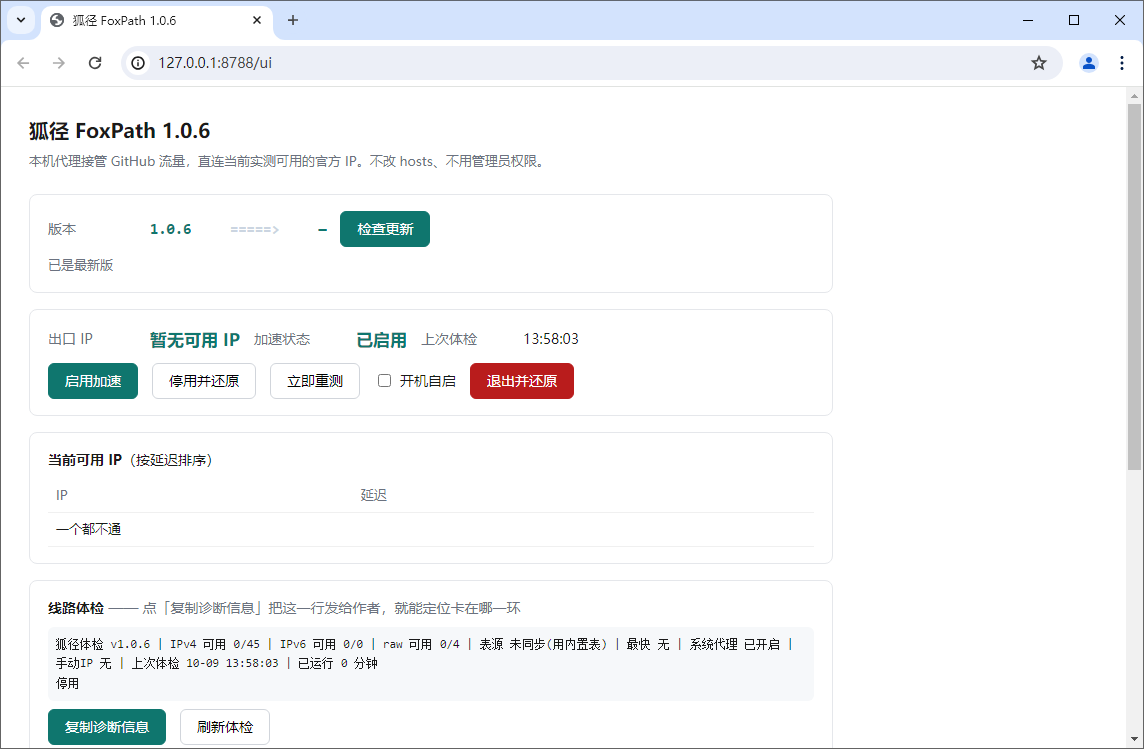Toggle the 开机自启 checkbox
1144x749 pixels.
[384, 381]
